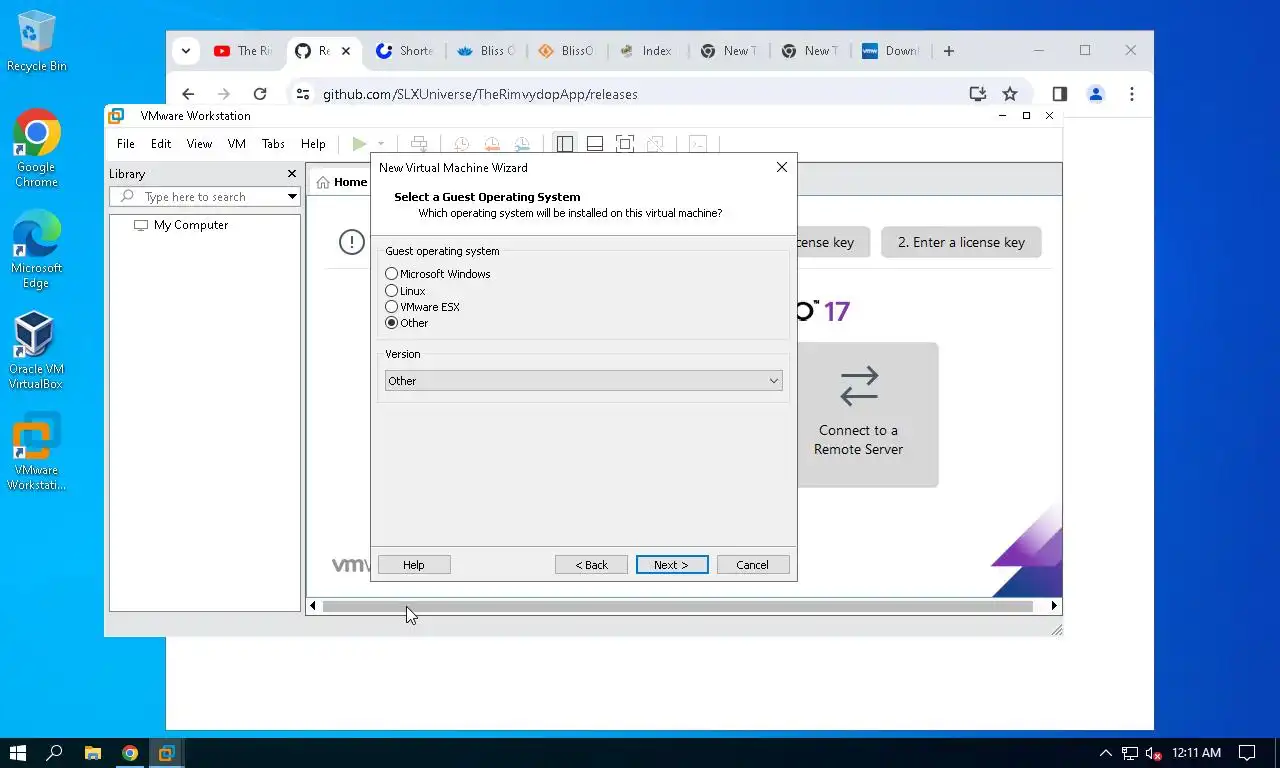
Task: Switch to the YouTube tab in Chrome
Action: pos(243,51)
